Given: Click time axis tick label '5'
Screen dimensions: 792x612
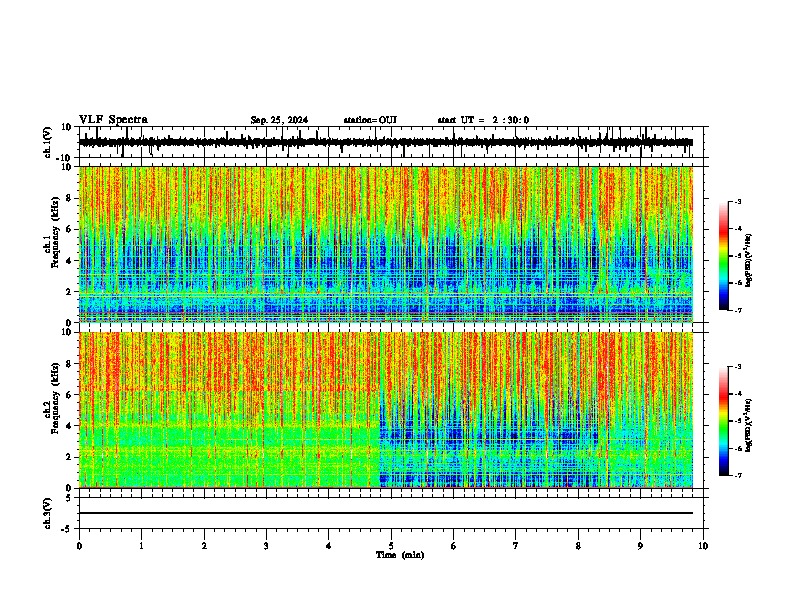Looking at the screenshot, I should 391,546.
